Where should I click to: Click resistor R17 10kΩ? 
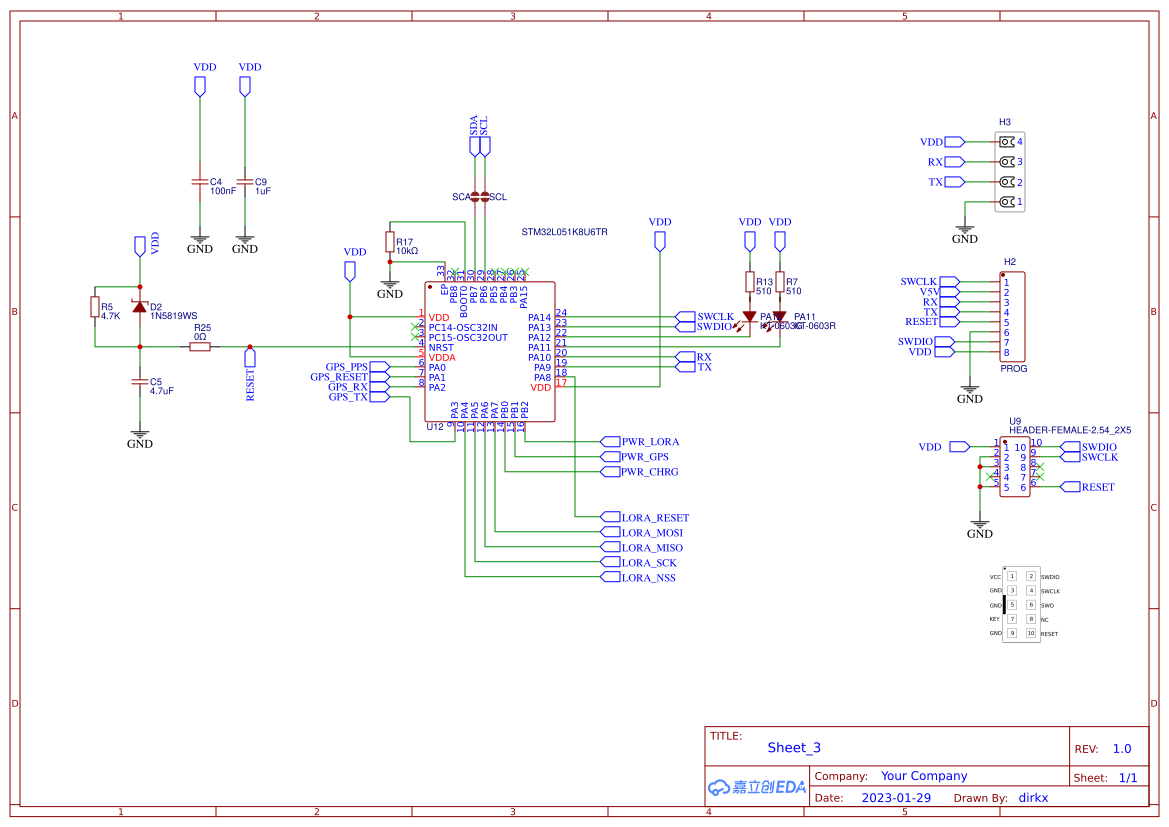[389, 241]
